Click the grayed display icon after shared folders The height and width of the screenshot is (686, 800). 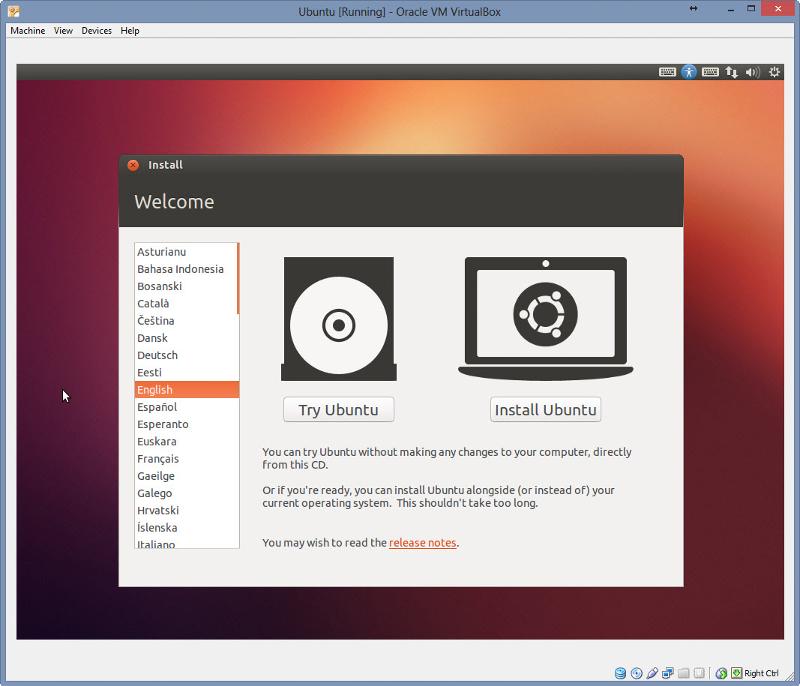tap(699, 673)
